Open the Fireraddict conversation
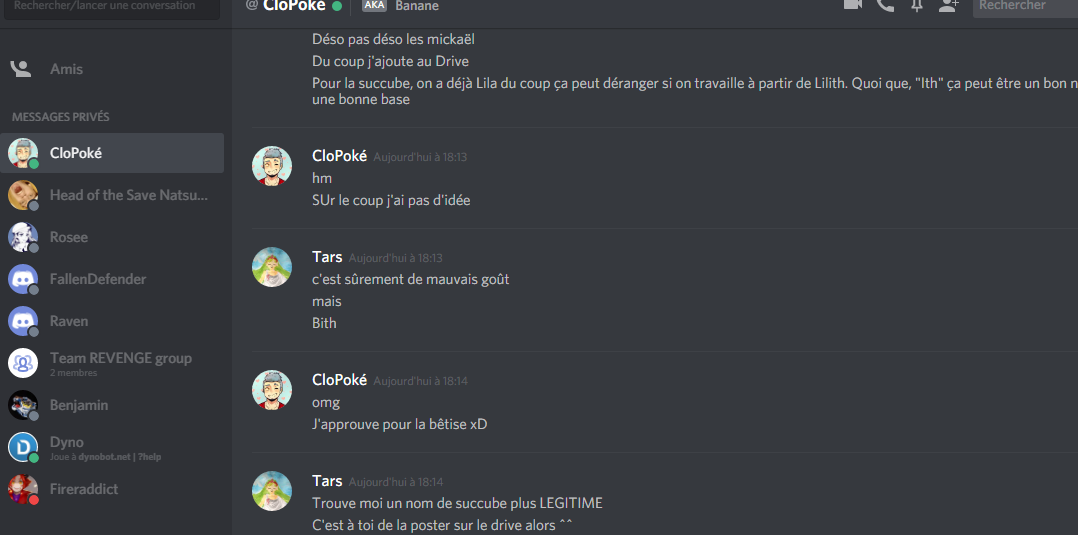This screenshot has height=535, width=1078. click(112, 489)
